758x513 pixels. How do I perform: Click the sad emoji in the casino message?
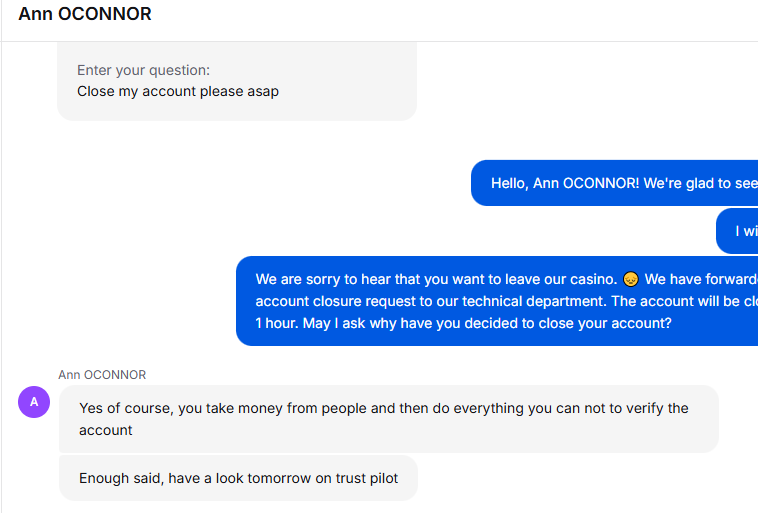[x=630, y=279]
